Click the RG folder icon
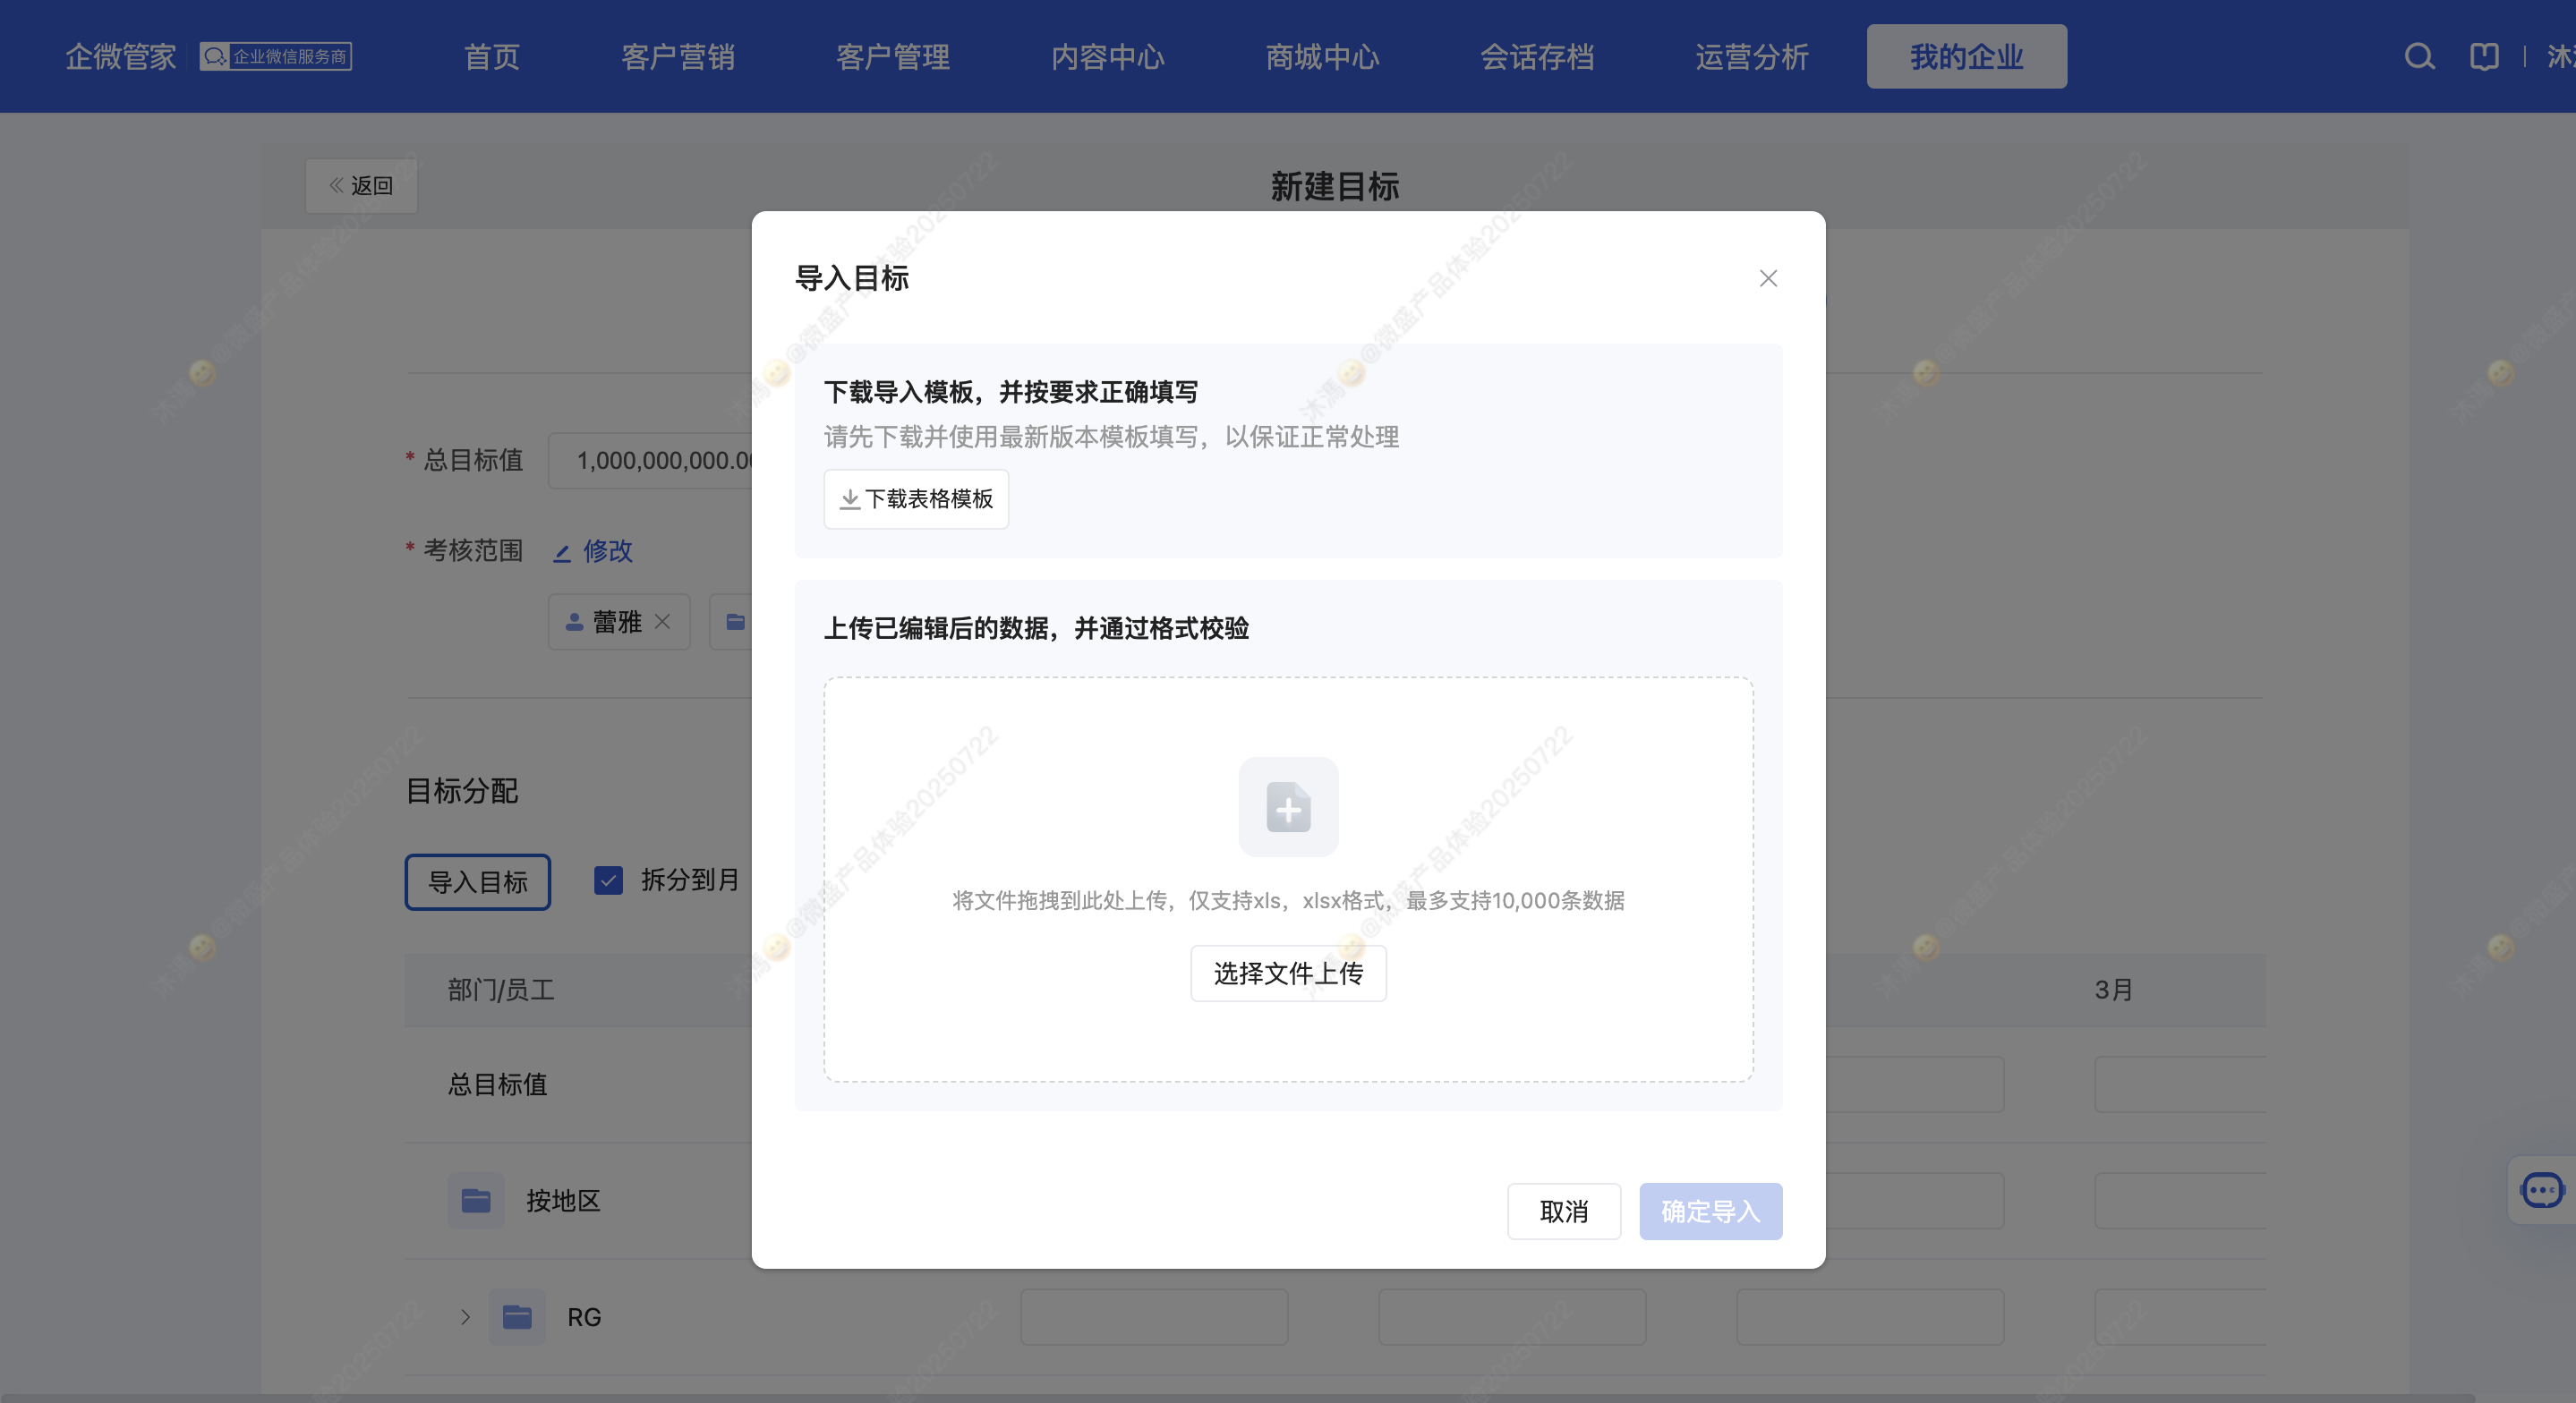The height and width of the screenshot is (1403, 2576). [x=517, y=1316]
